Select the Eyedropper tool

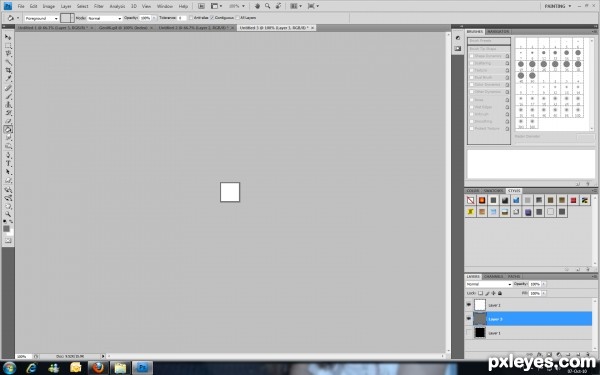click(8, 79)
